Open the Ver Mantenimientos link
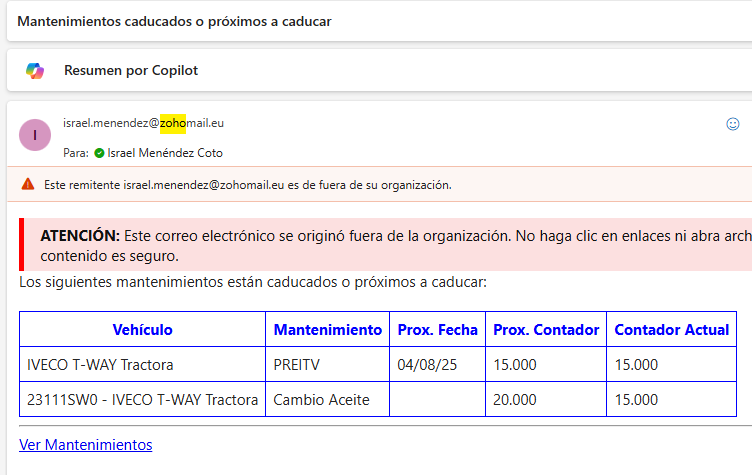The image size is (752, 475). coord(86,445)
